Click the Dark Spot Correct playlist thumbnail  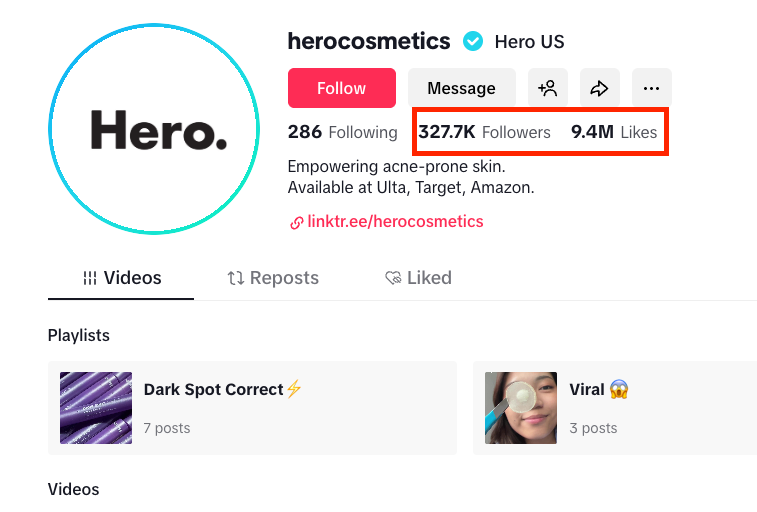pyautogui.click(x=96, y=408)
